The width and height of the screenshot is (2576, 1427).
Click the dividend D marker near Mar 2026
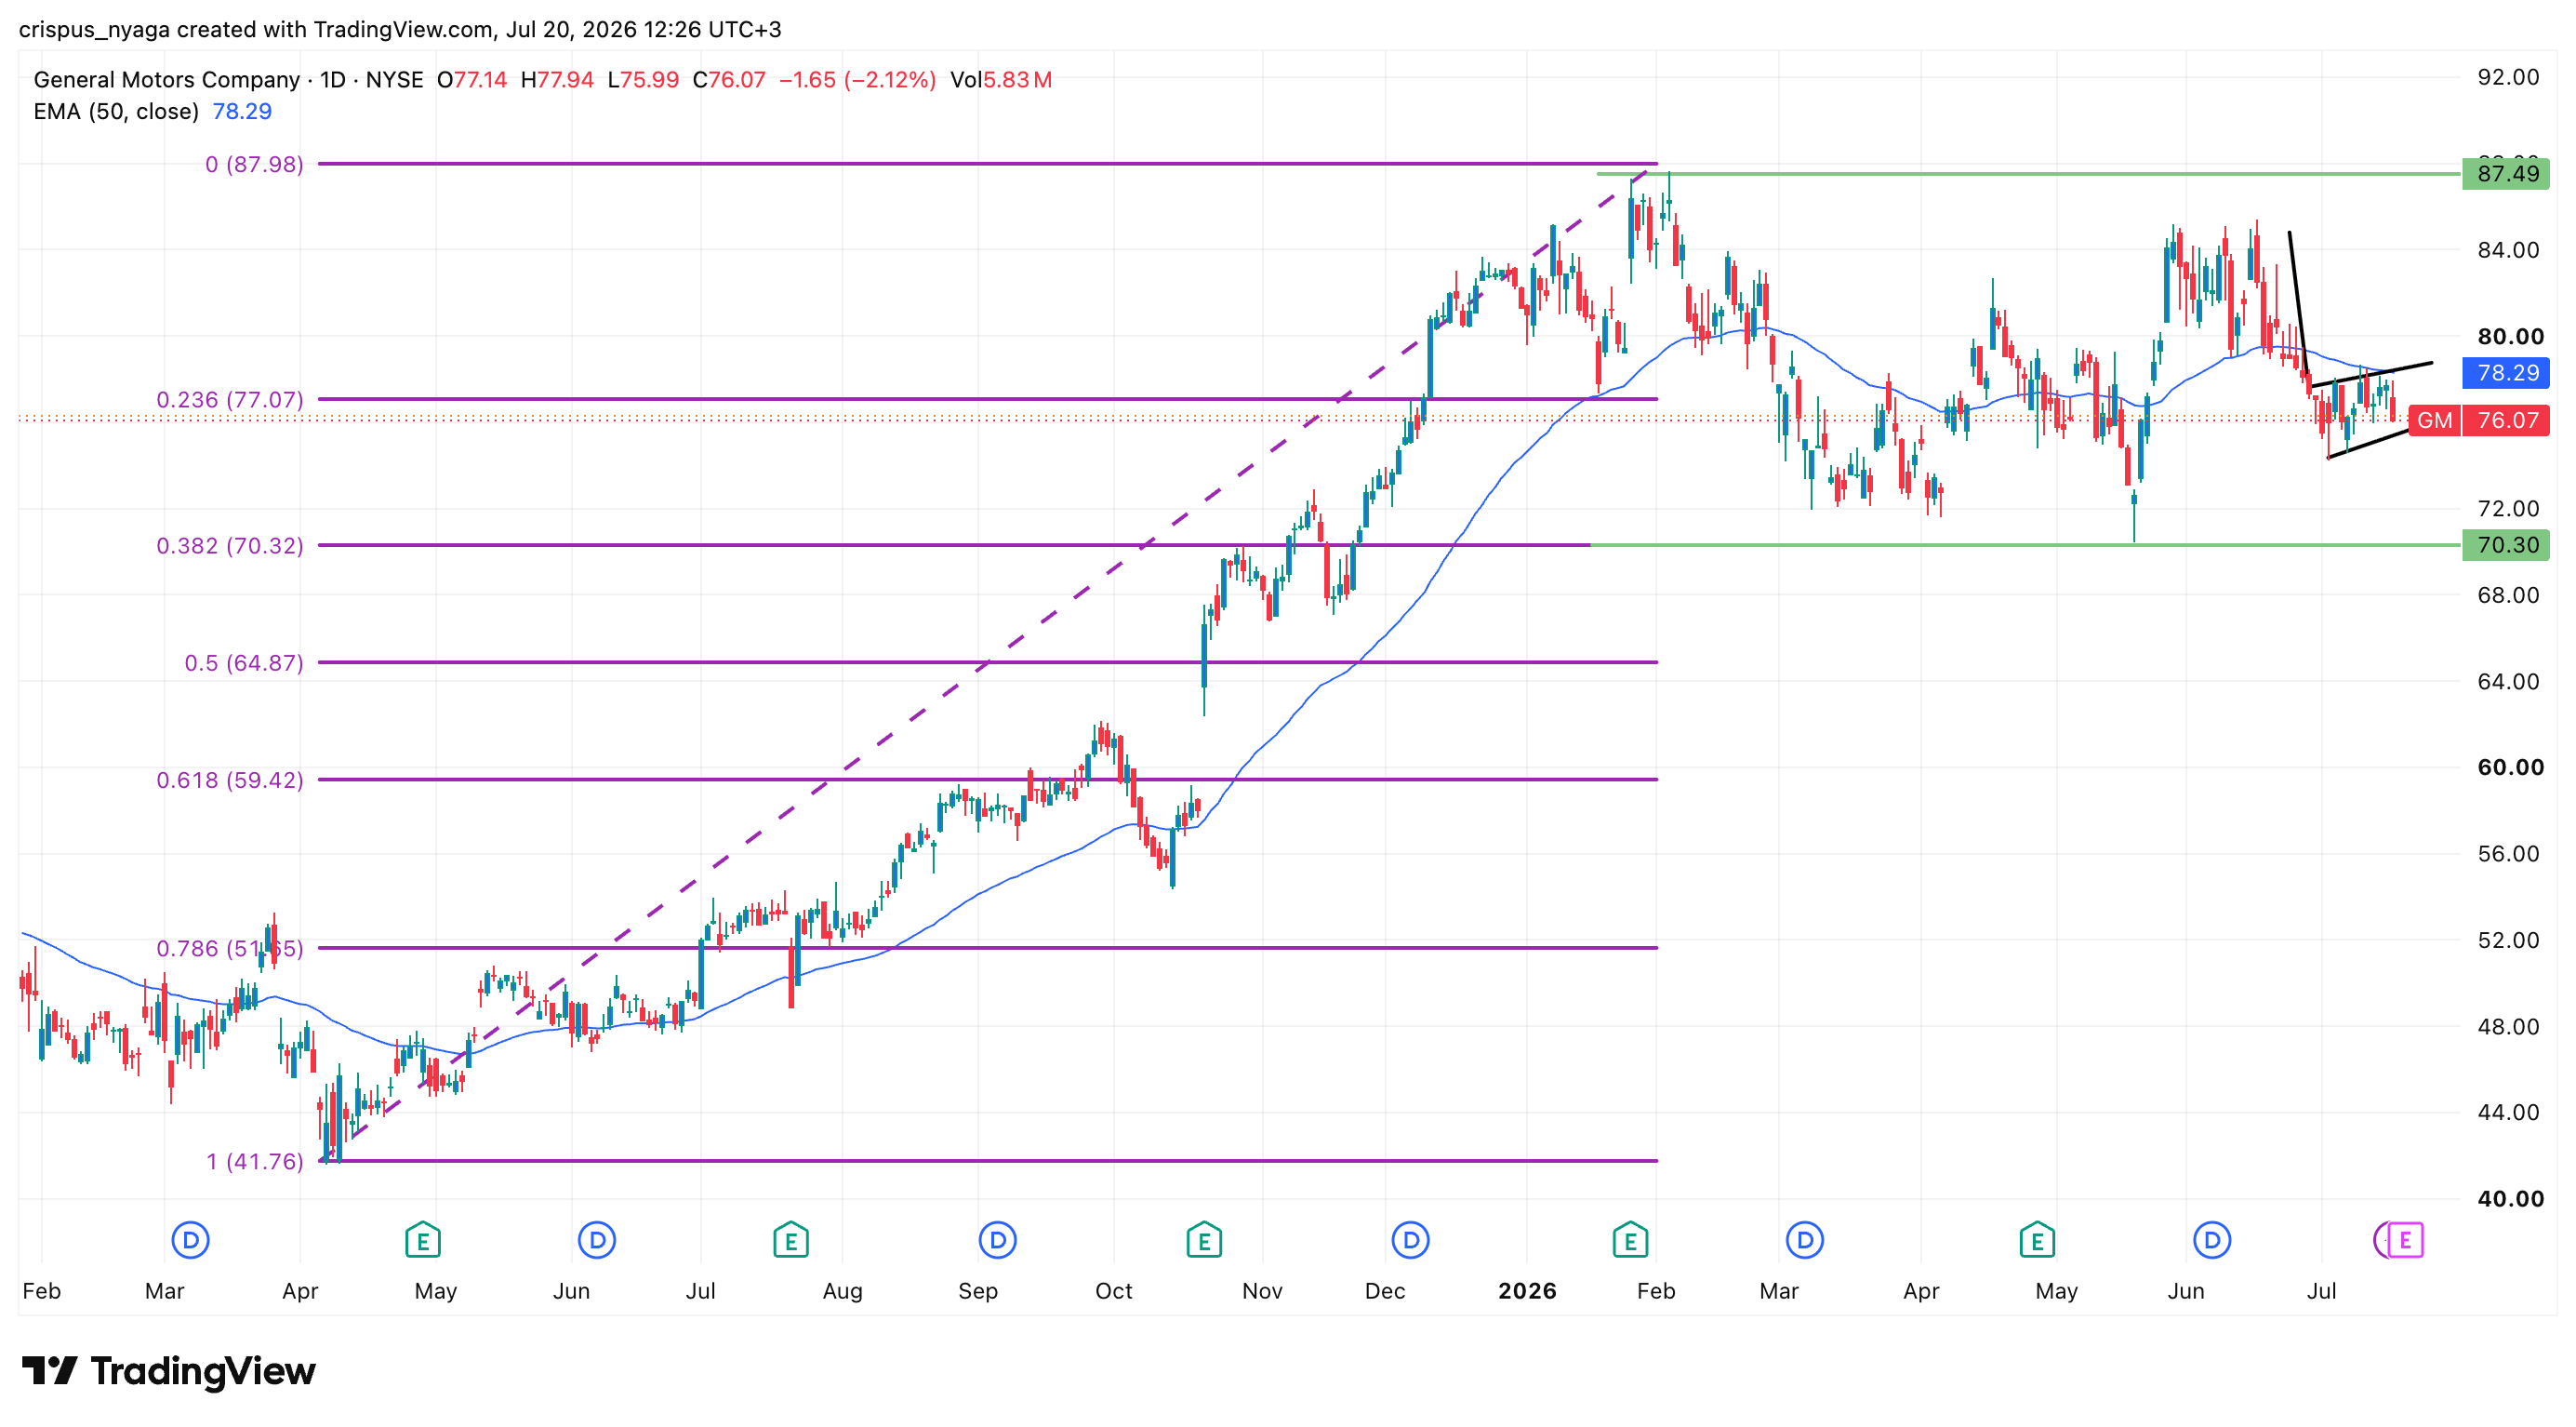pyautogui.click(x=1805, y=1240)
